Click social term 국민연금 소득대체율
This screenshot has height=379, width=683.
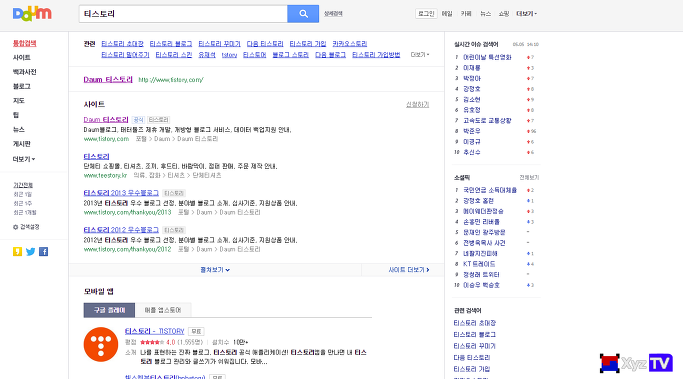[x=490, y=190]
